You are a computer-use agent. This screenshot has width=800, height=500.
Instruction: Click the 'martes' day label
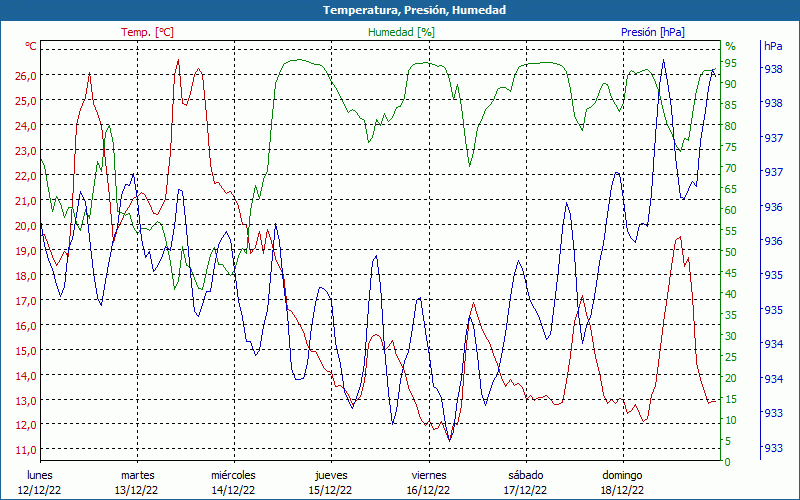137,475
